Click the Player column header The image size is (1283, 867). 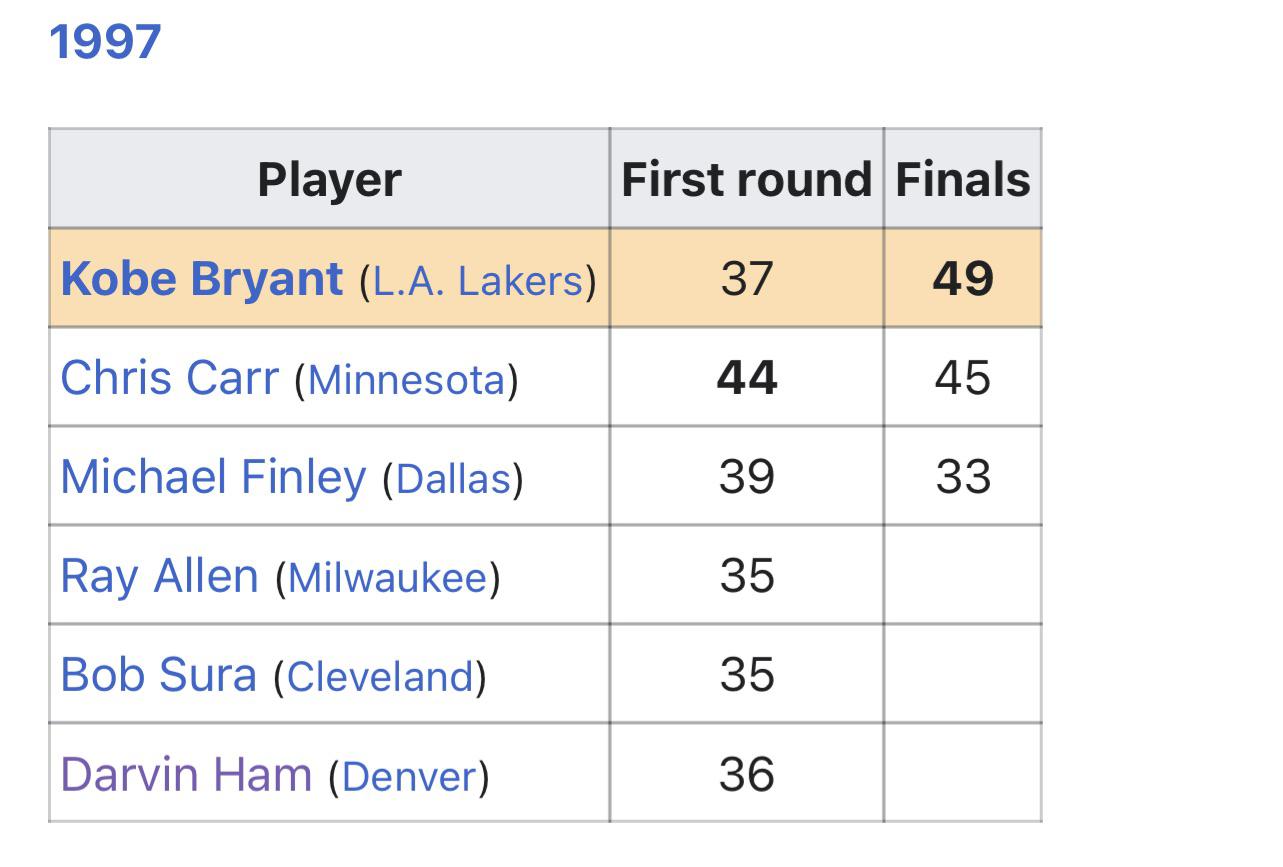coord(329,180)
